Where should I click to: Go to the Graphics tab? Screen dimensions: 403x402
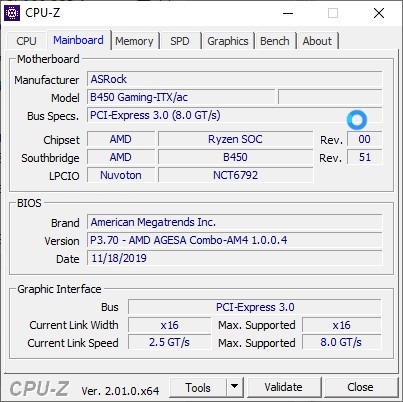(x=228, y=41)
